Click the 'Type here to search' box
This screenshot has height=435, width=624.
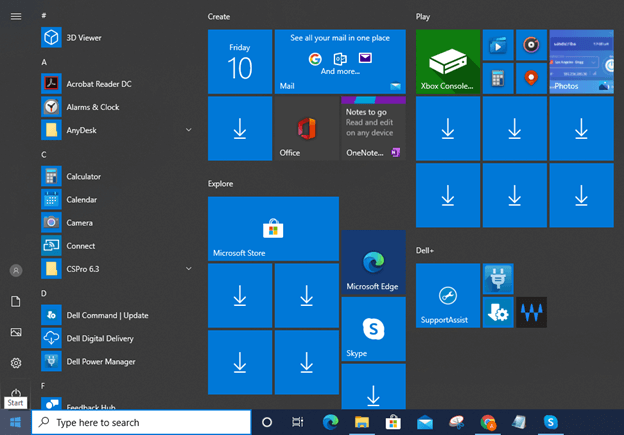tap(141, 422)
